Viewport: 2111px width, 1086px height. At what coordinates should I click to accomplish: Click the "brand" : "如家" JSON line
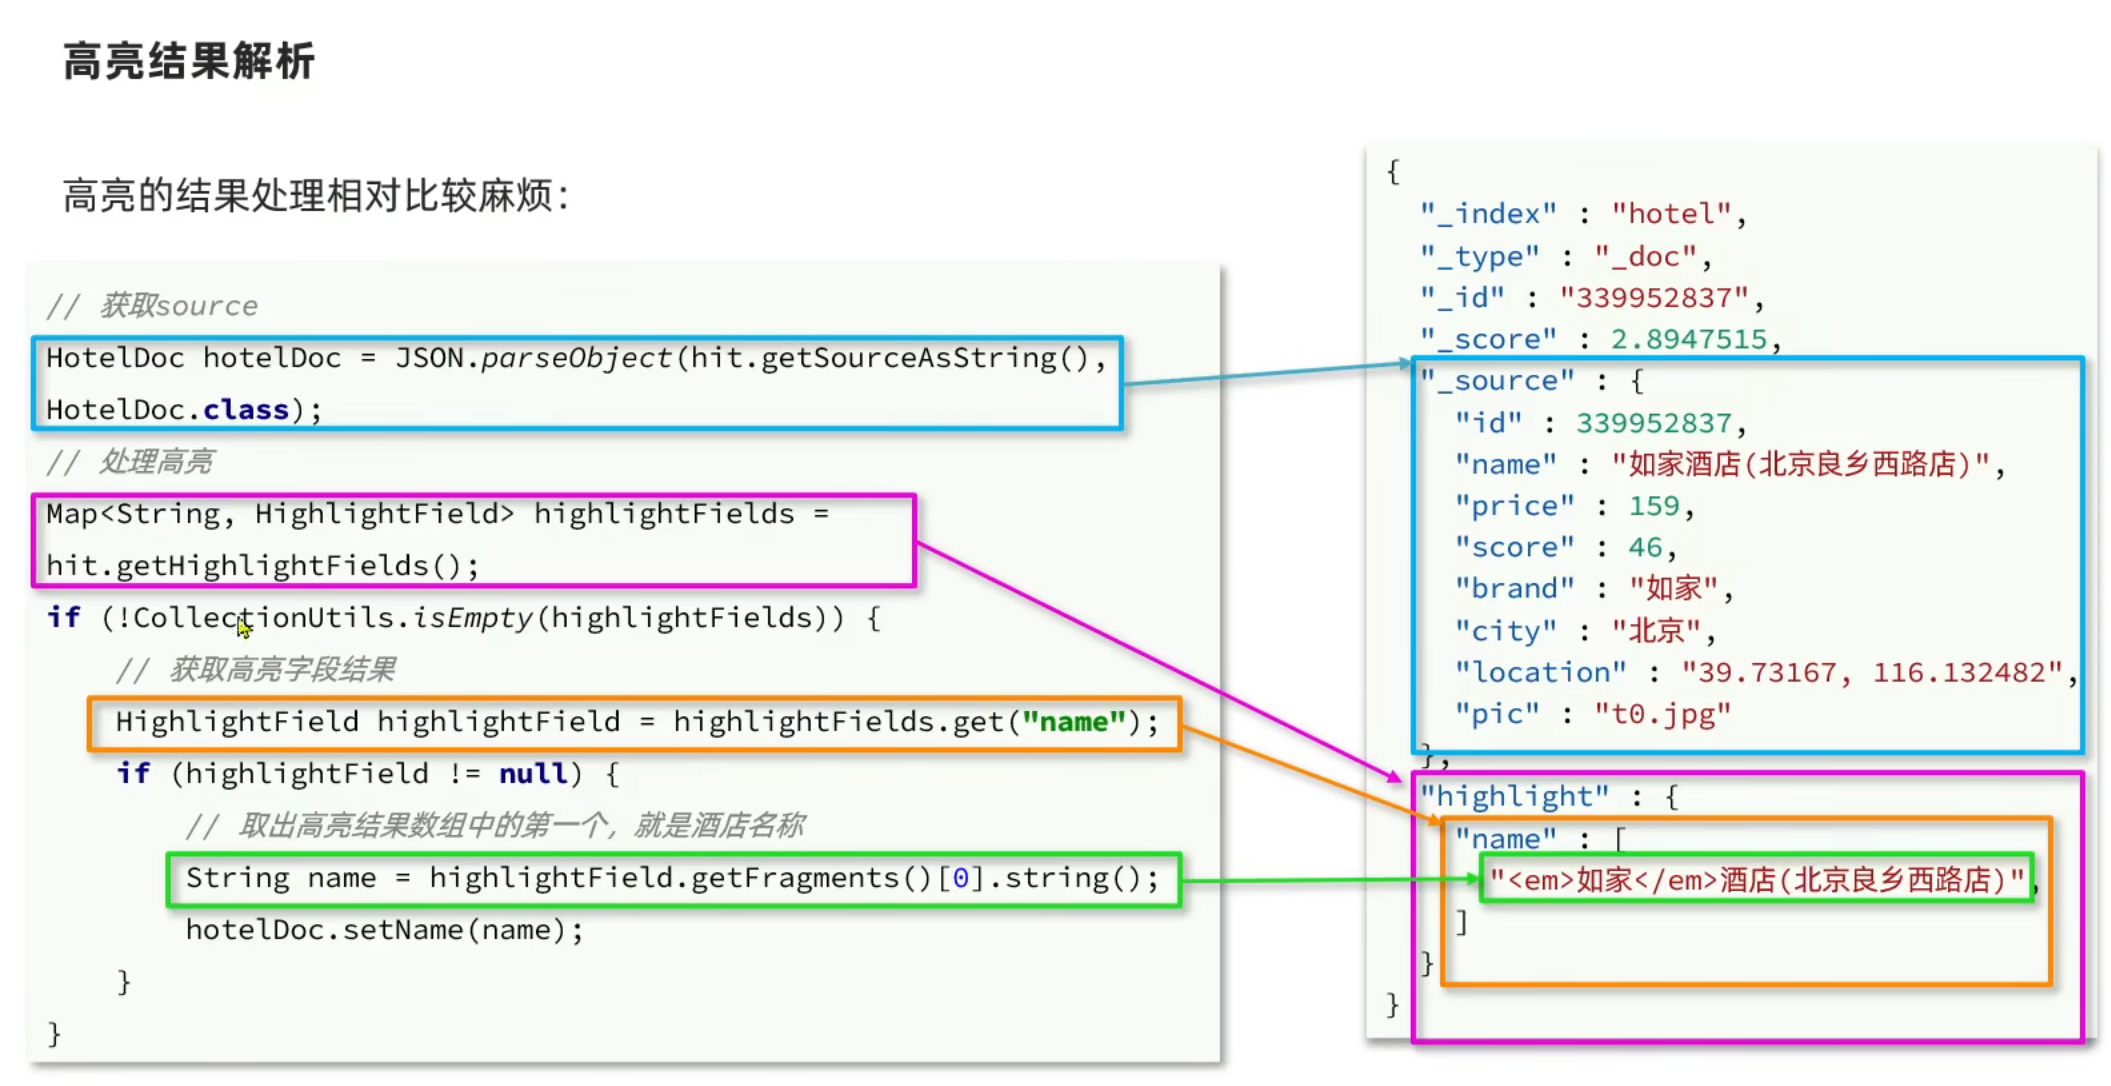pyautogui.click(x=1593, y=588)
